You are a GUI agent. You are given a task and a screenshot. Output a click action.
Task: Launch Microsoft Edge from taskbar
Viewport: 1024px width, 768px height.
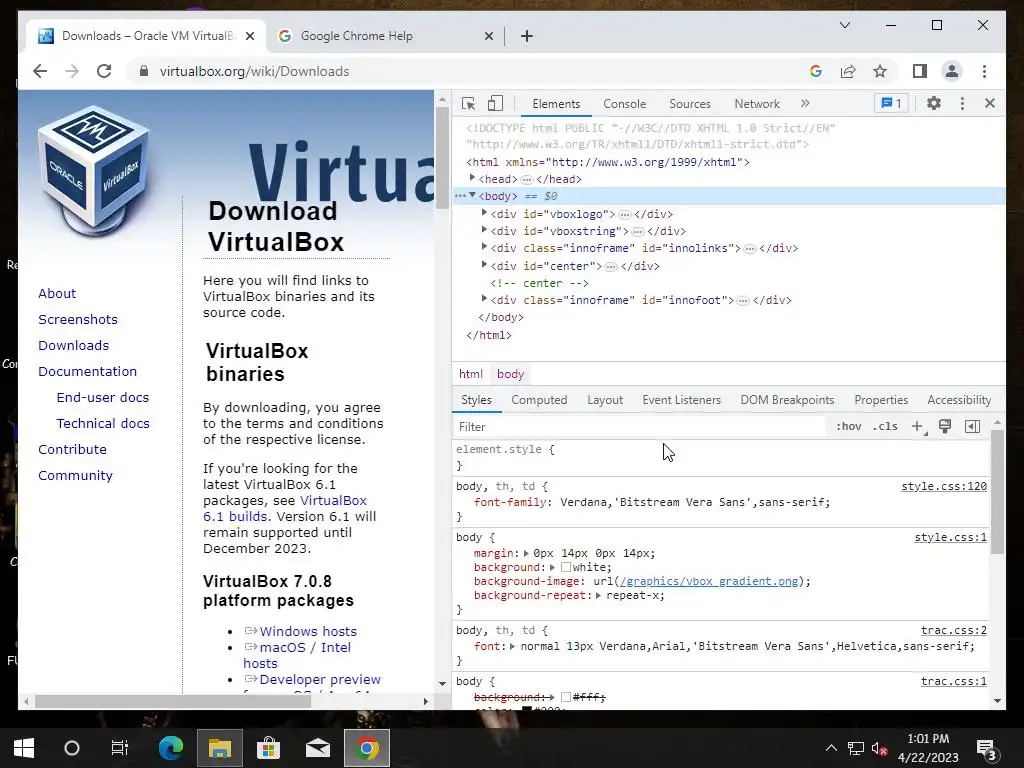pos(171,748)
